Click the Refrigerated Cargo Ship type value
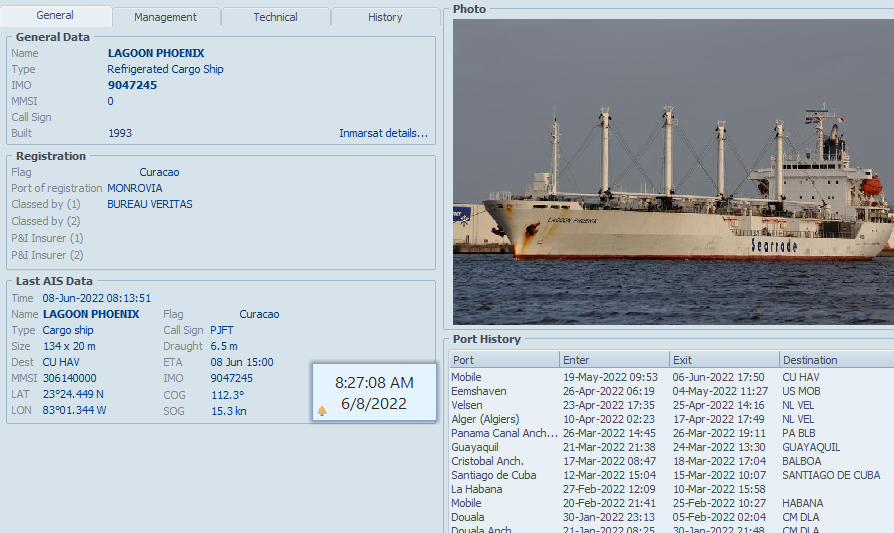This screenshot has height=533, width=894. click(x=165, y=69)
